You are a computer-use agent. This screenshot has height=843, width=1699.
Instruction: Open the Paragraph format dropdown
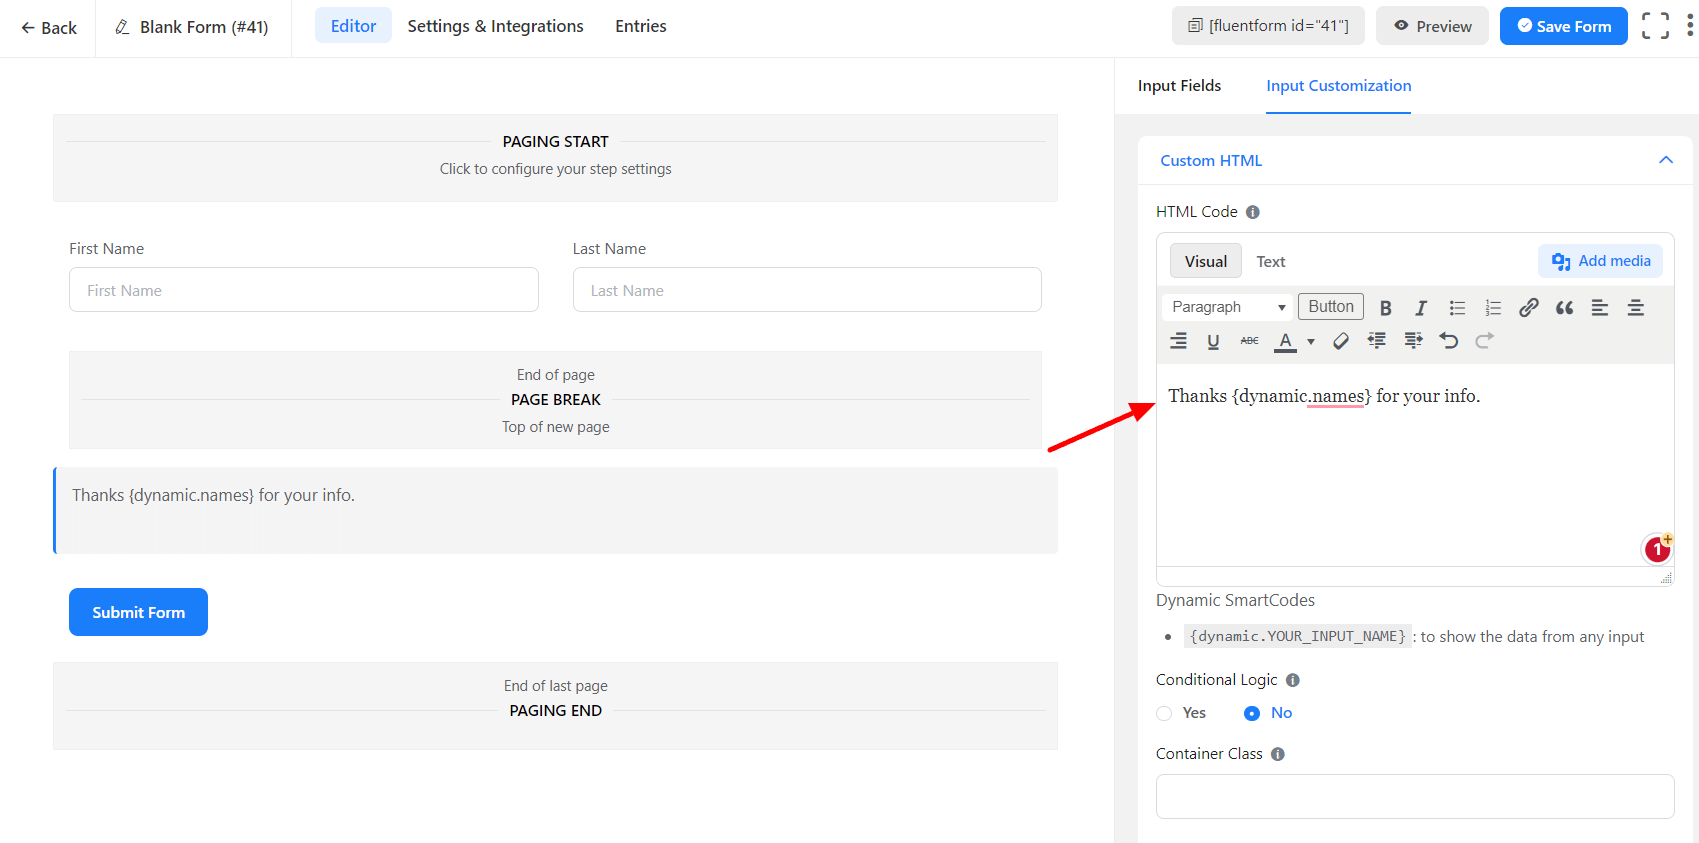pyautogui.click(x=1228, y=307)
